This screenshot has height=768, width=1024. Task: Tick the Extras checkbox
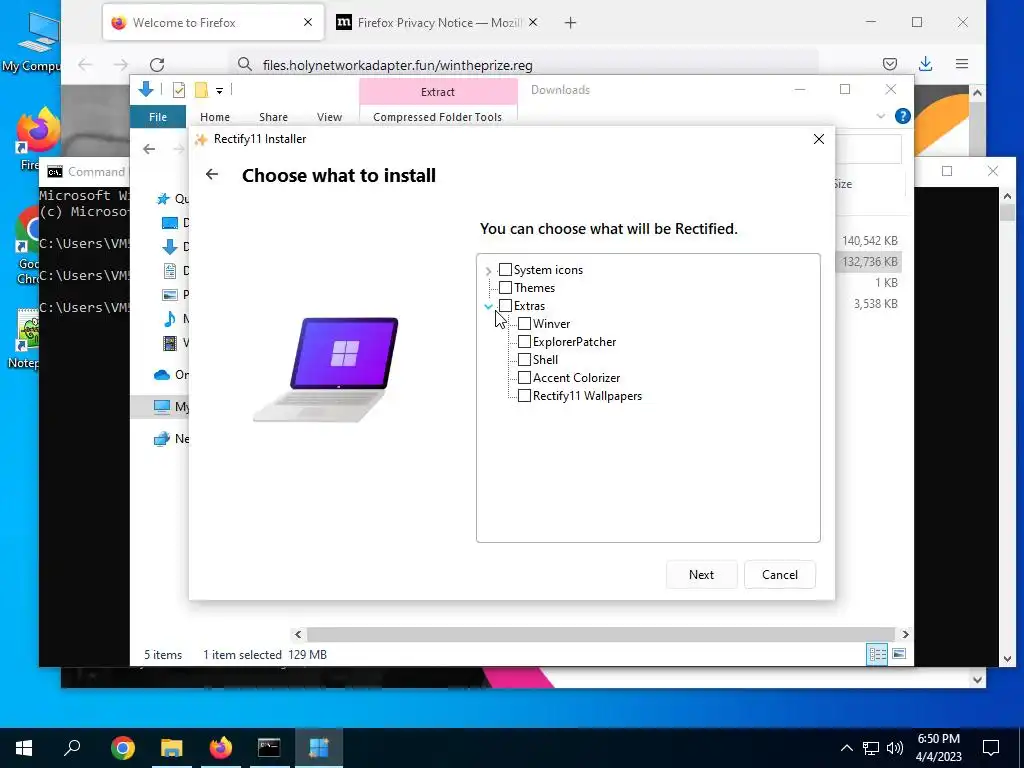pyautogui.click(x=505, y=306)
